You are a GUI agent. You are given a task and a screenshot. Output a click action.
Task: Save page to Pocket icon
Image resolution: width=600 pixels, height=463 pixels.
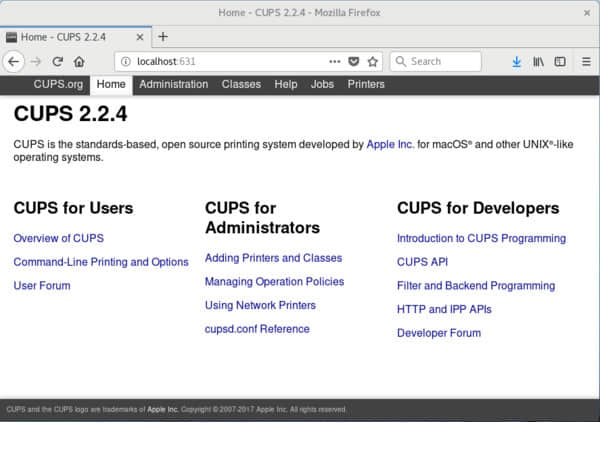click(354, 61)
